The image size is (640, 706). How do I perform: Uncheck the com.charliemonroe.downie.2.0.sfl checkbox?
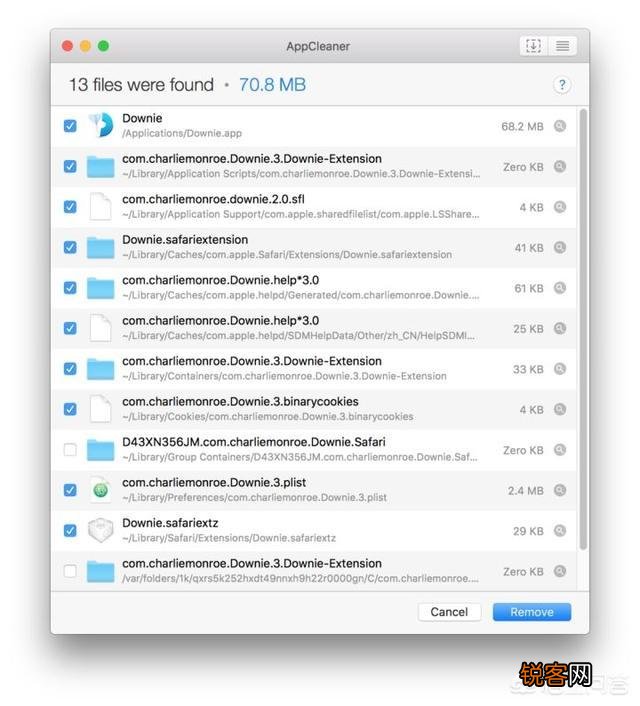pos(70,207)
